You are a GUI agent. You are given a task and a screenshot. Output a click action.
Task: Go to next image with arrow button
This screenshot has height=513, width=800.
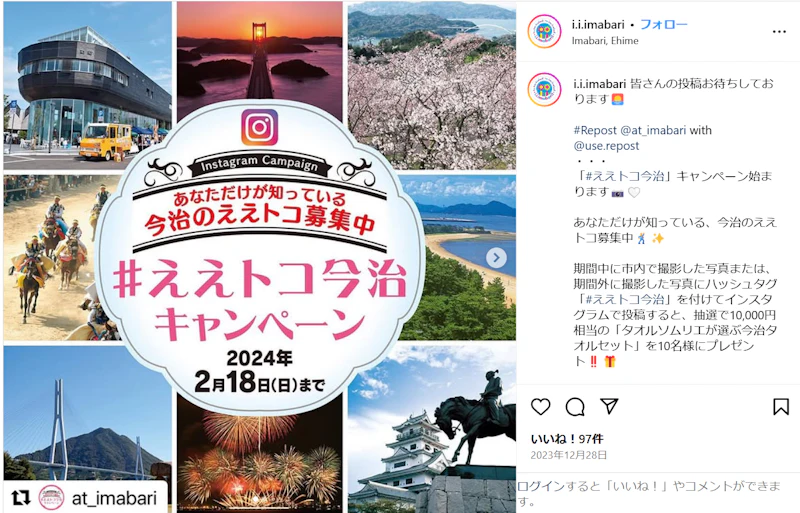tap(496, 258)
